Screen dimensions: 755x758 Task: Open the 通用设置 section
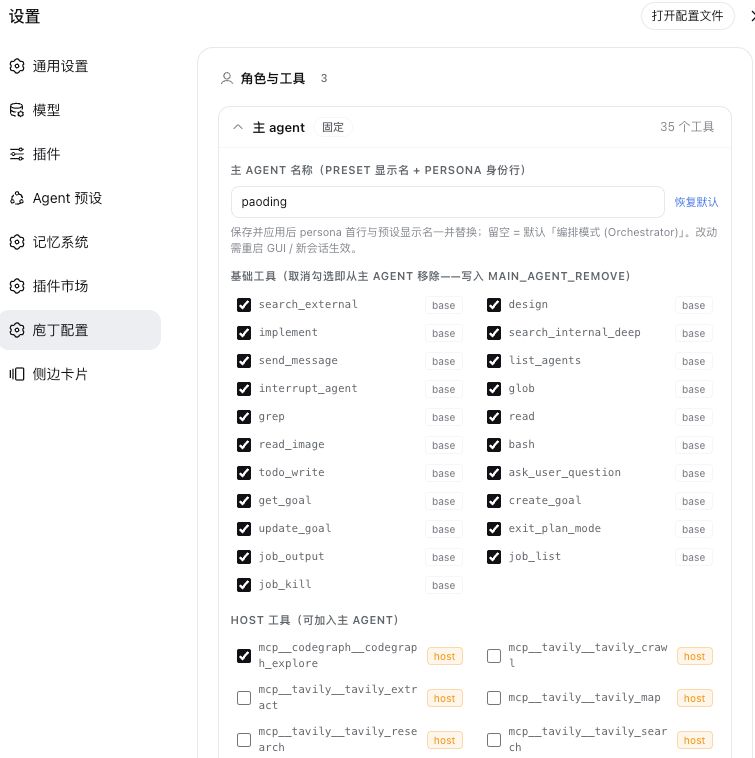80,66
